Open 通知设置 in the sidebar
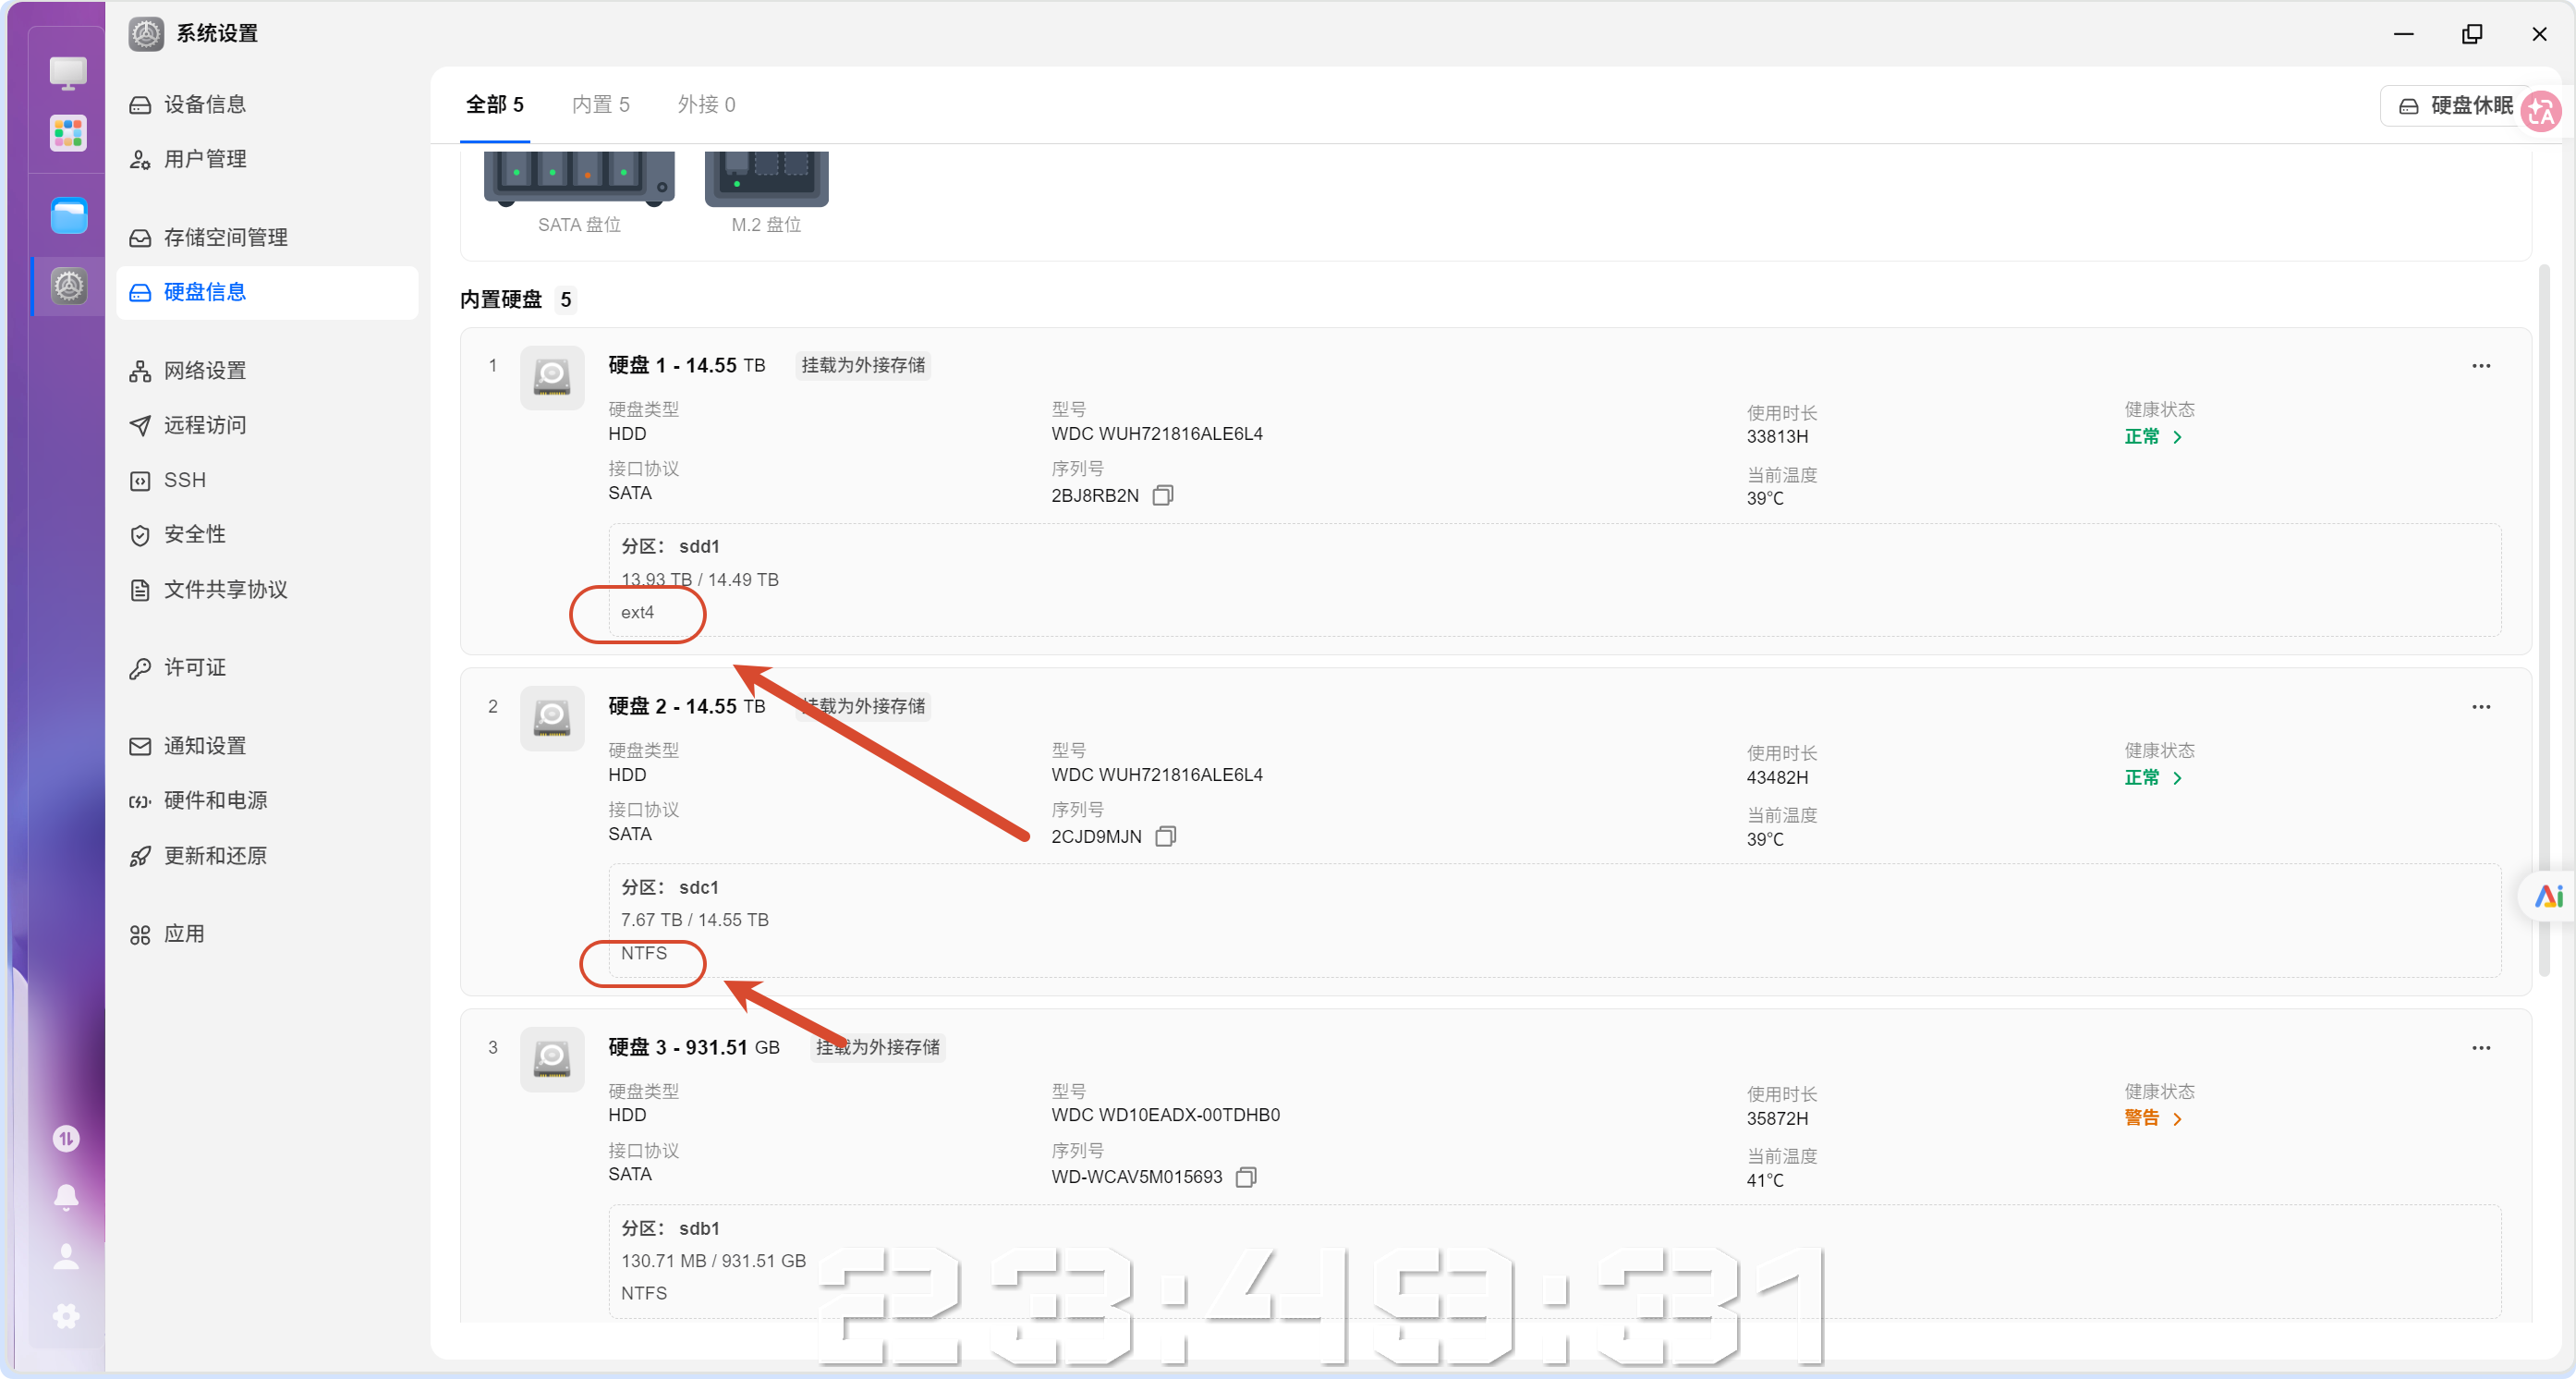 [x=267, y=746]
